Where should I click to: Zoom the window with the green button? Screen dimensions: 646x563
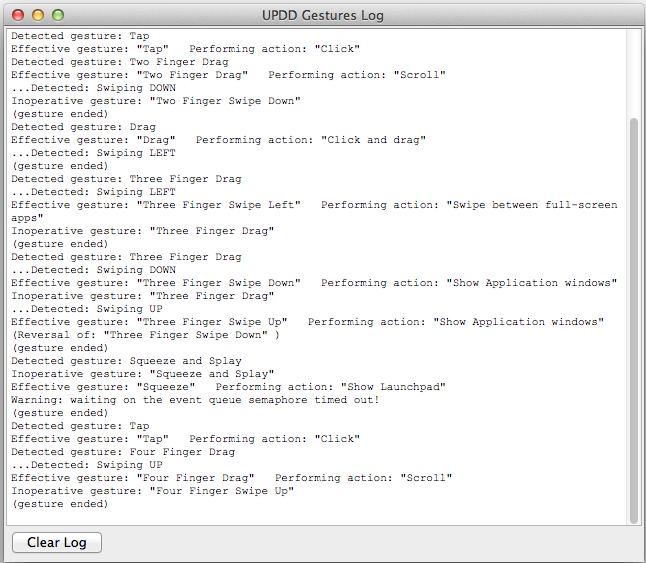58,15
